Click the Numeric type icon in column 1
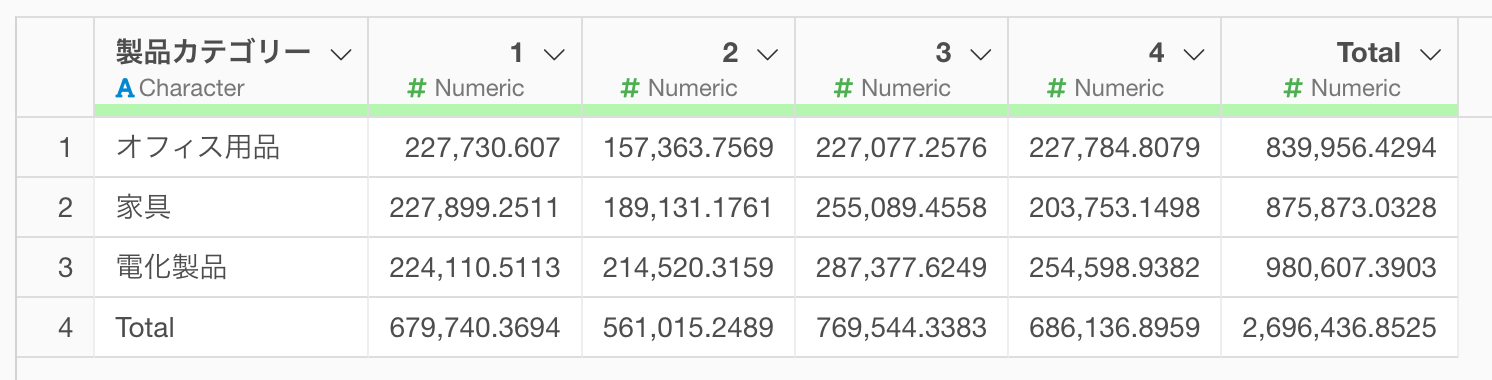Image resolution: width=1492 pixels, height=380 pixels. [x=417, y=88]
